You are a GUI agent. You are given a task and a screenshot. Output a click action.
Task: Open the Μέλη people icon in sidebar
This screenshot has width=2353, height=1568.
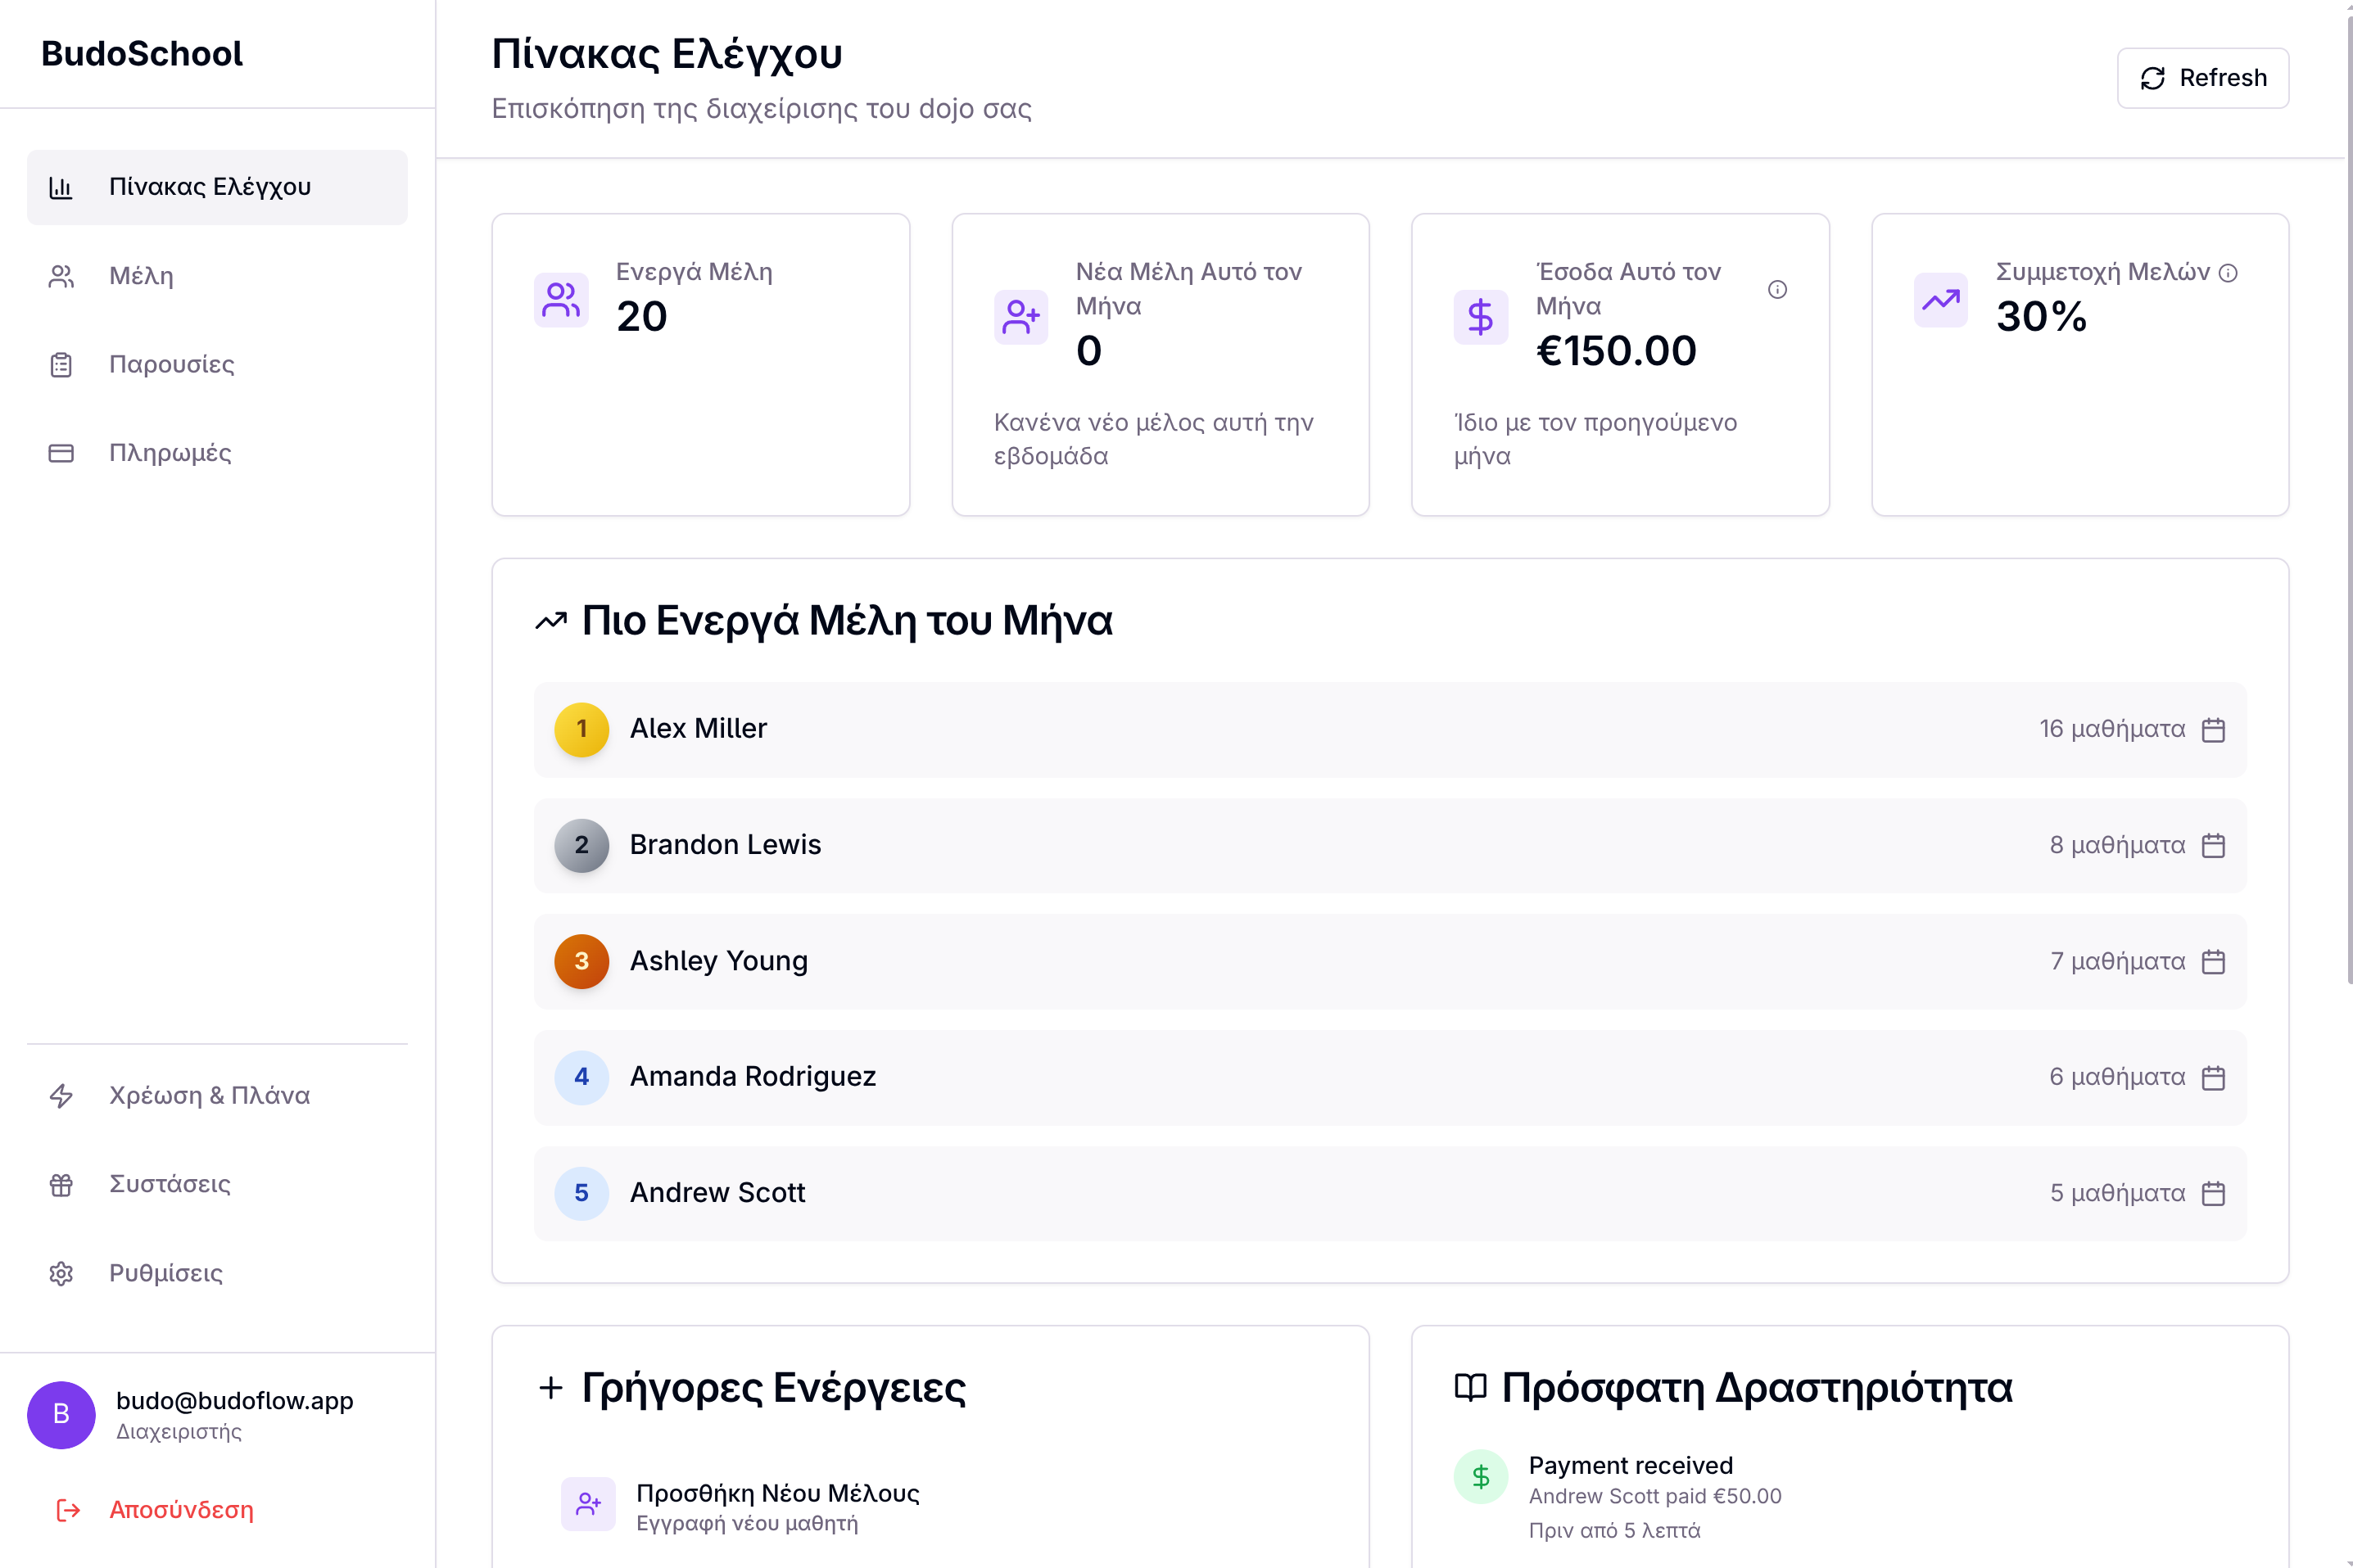coord(61,276)
